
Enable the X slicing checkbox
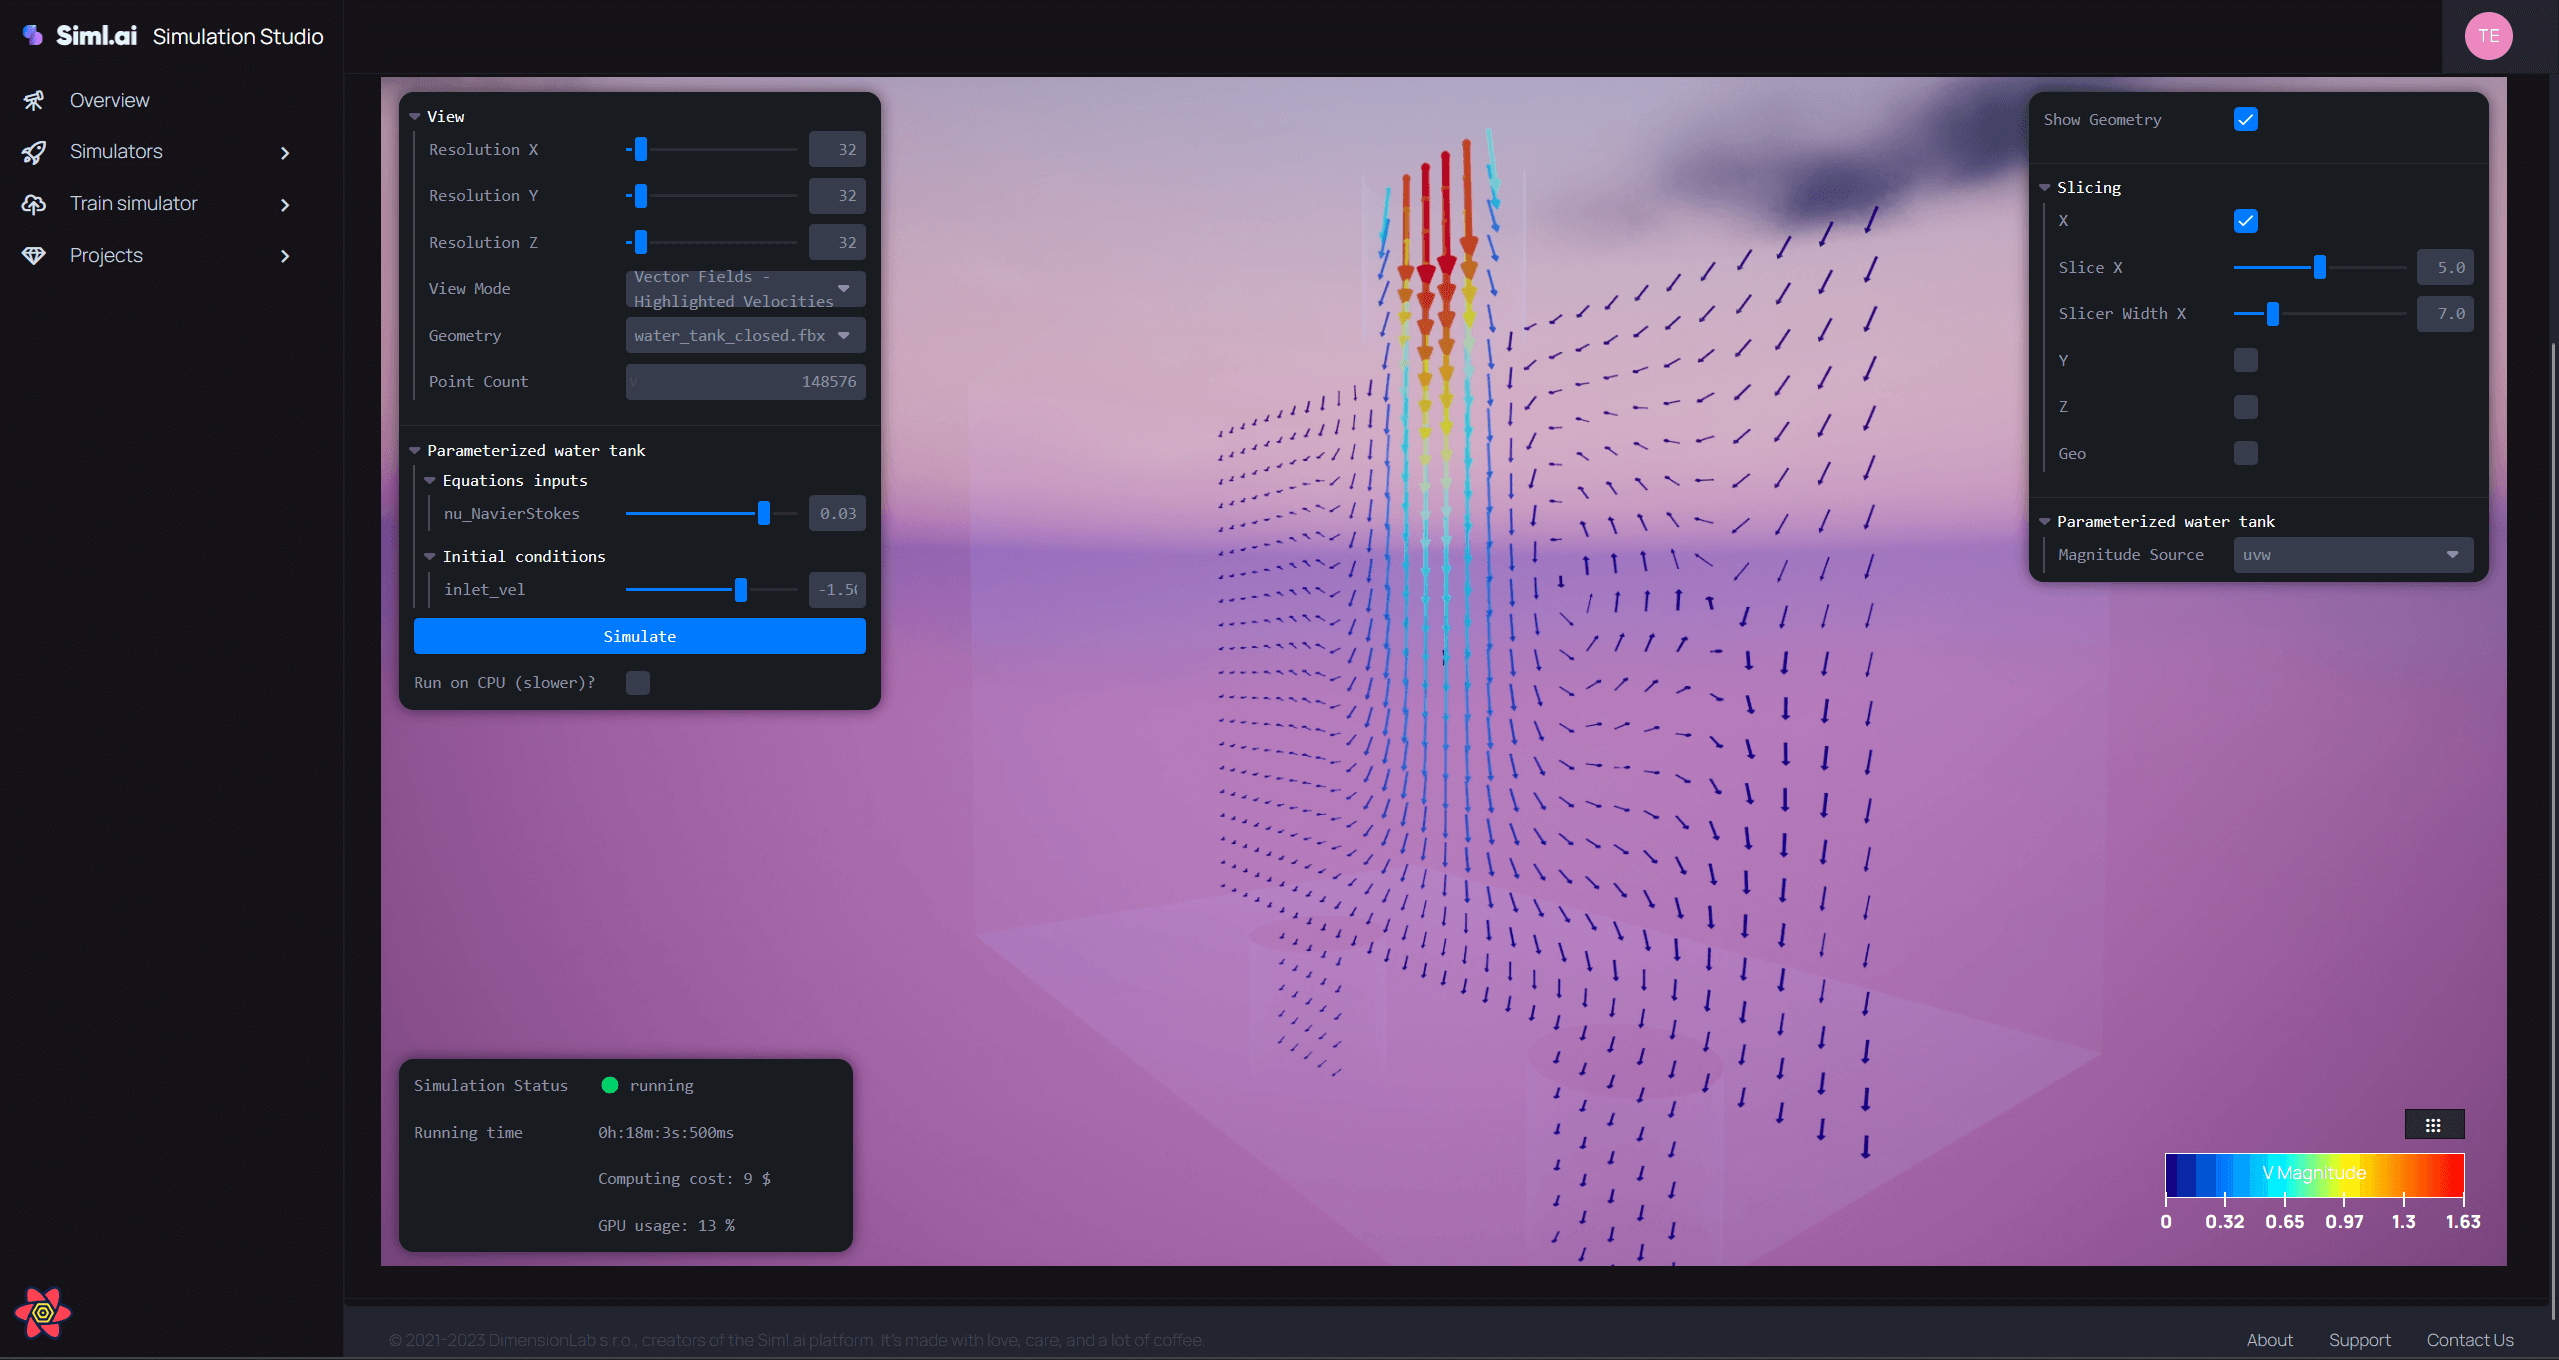[x=2246, y=220]
